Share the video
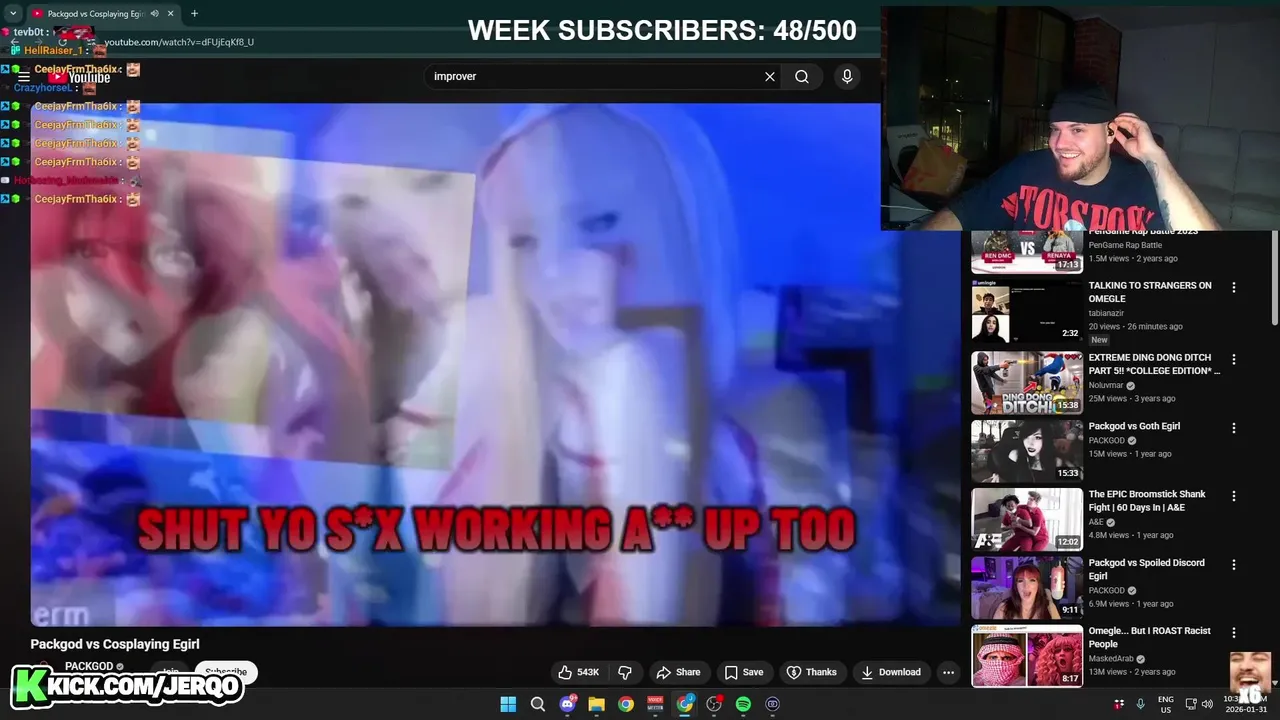1280x720 pixels. tap(678, 672)
